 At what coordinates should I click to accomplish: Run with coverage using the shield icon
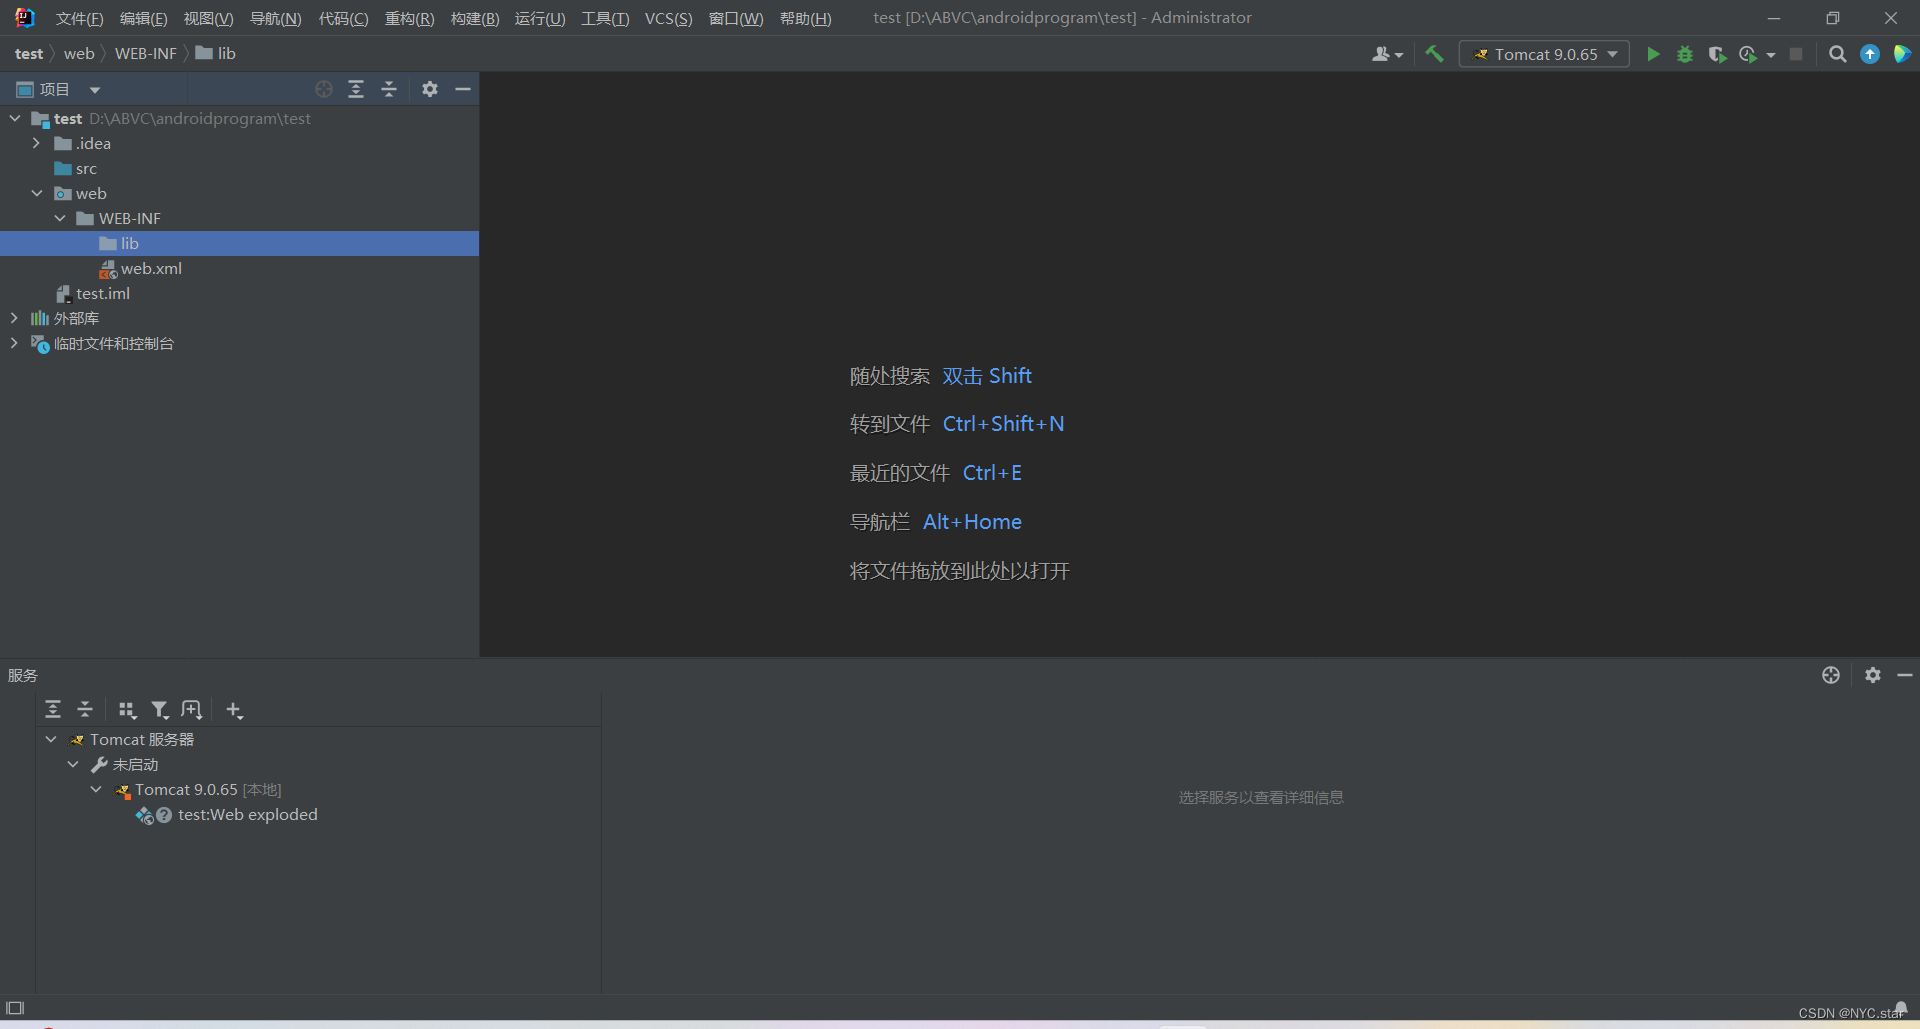tap(1719, 54)
